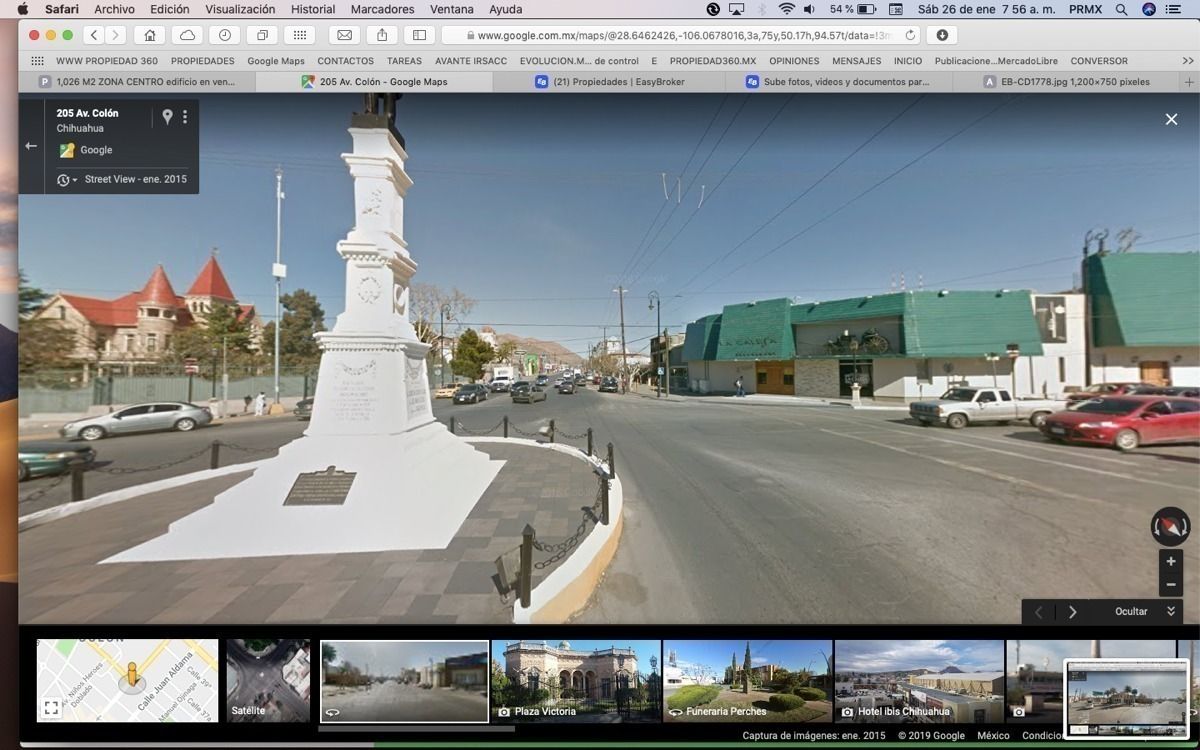Viewport: 1200px width, 750px height.
Task: Open the Edición menu
Action: tap(169, 9)
